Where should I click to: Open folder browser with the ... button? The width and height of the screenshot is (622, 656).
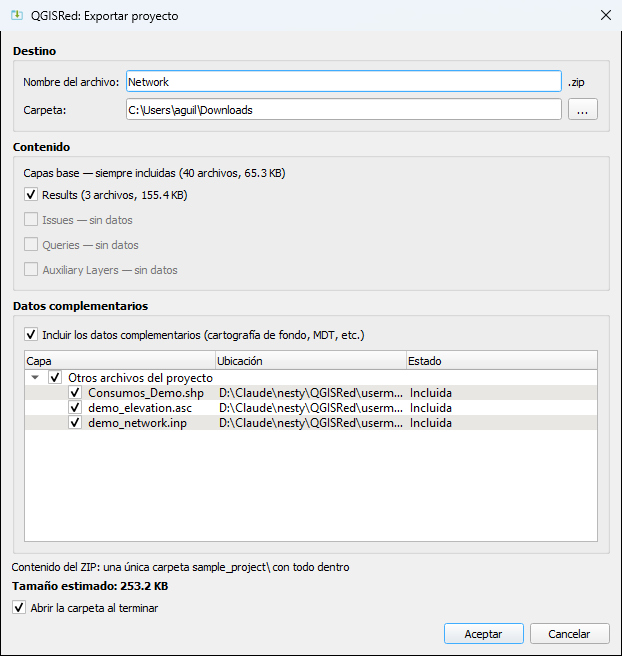pyautogui.click(x=583, y=110)
